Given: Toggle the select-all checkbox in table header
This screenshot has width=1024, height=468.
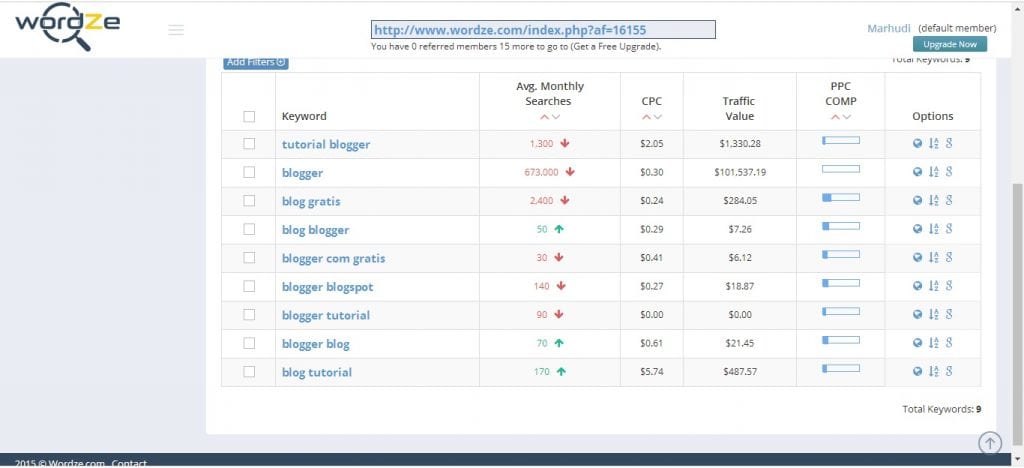Looking at the screenshot, I should pyautogui.click(x=249, y=116).
